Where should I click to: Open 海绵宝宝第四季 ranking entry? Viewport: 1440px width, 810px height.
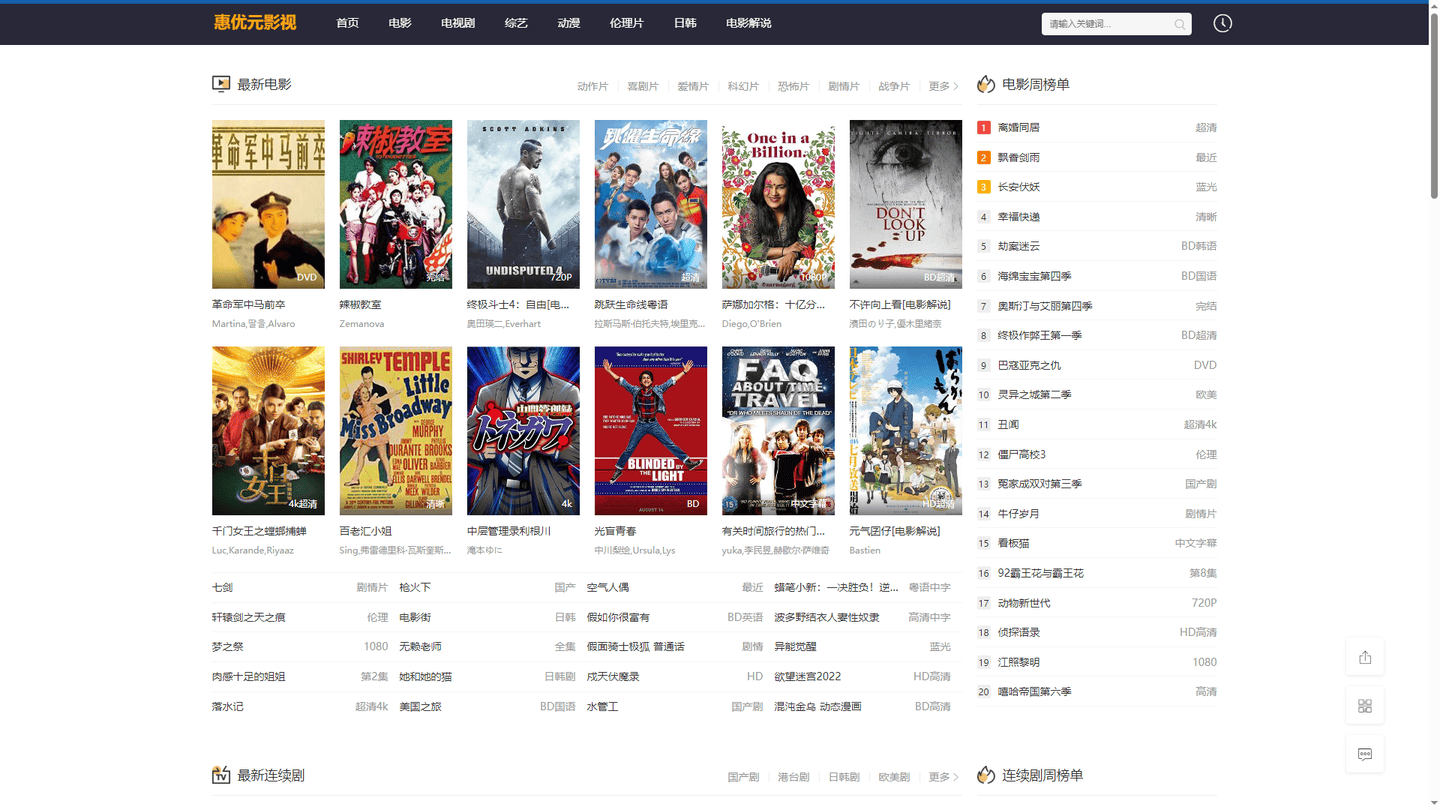point(1035,276)
